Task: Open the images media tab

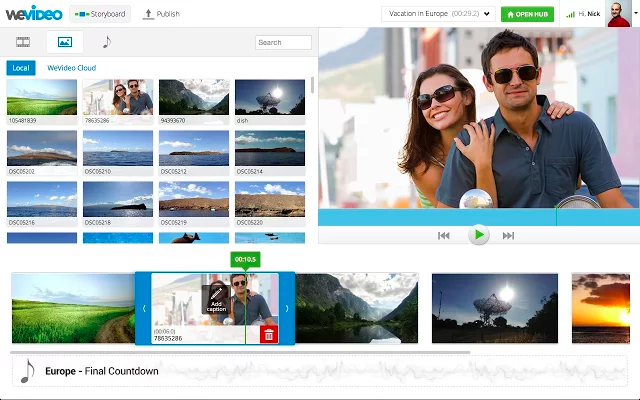Action: (65, 42)
